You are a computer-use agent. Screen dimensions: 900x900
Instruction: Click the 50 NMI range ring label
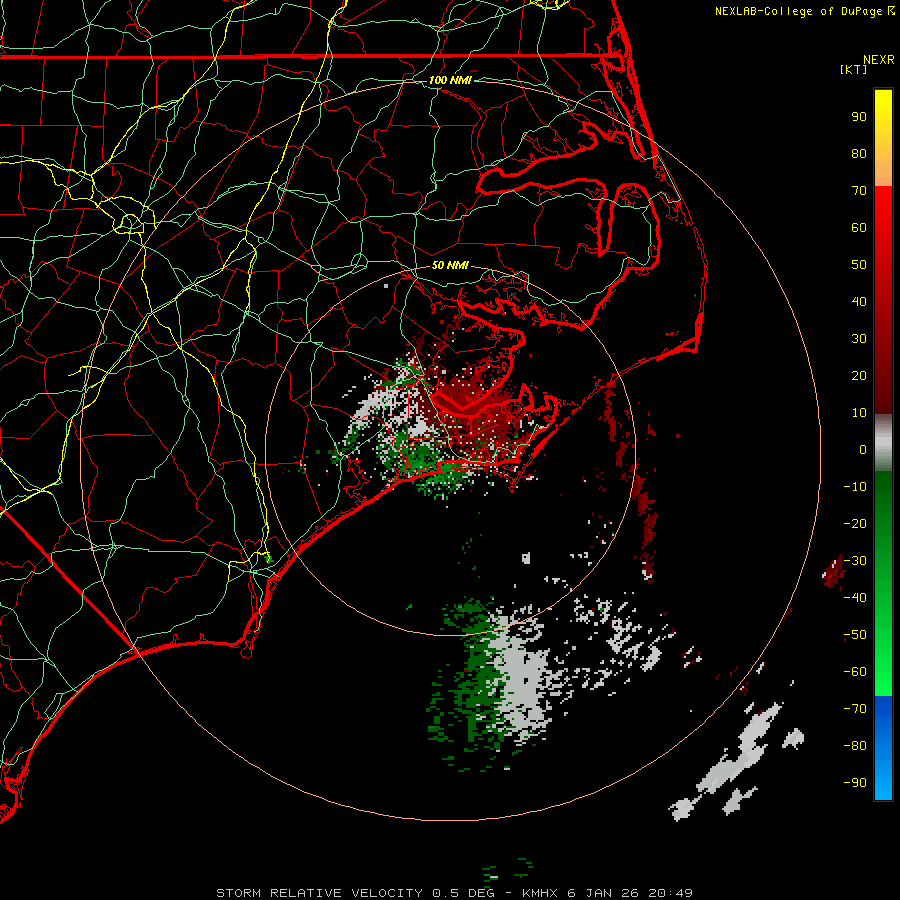pos(450,265)
